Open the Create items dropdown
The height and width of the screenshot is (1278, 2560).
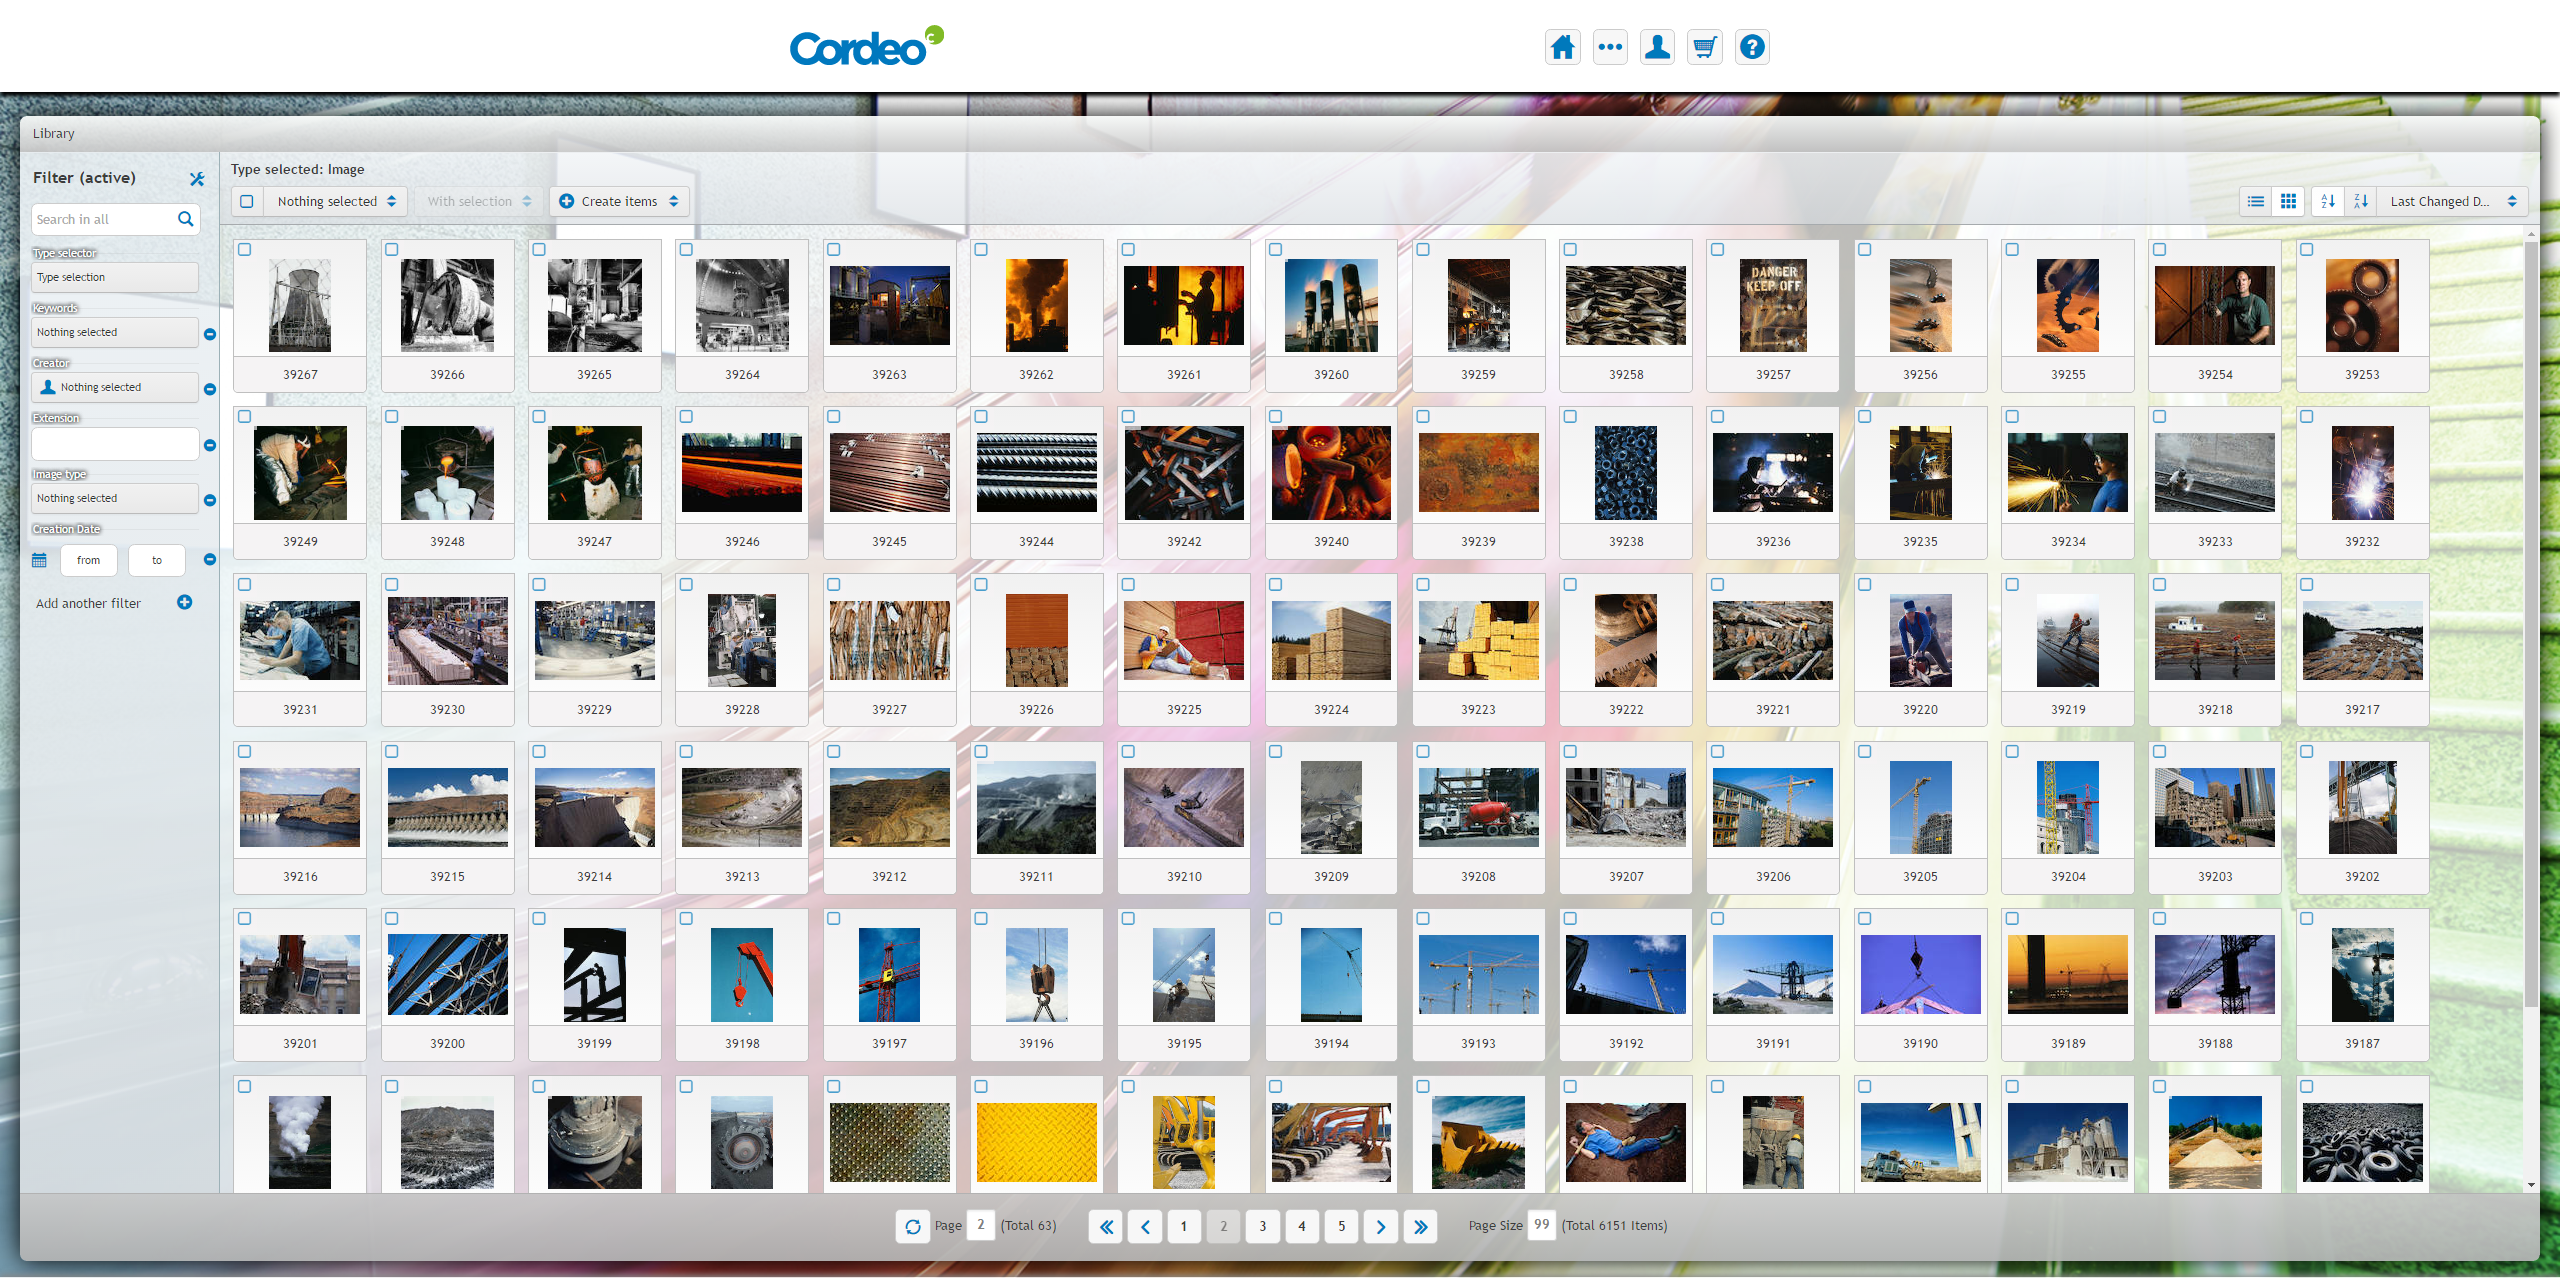(x=619, y=201)
